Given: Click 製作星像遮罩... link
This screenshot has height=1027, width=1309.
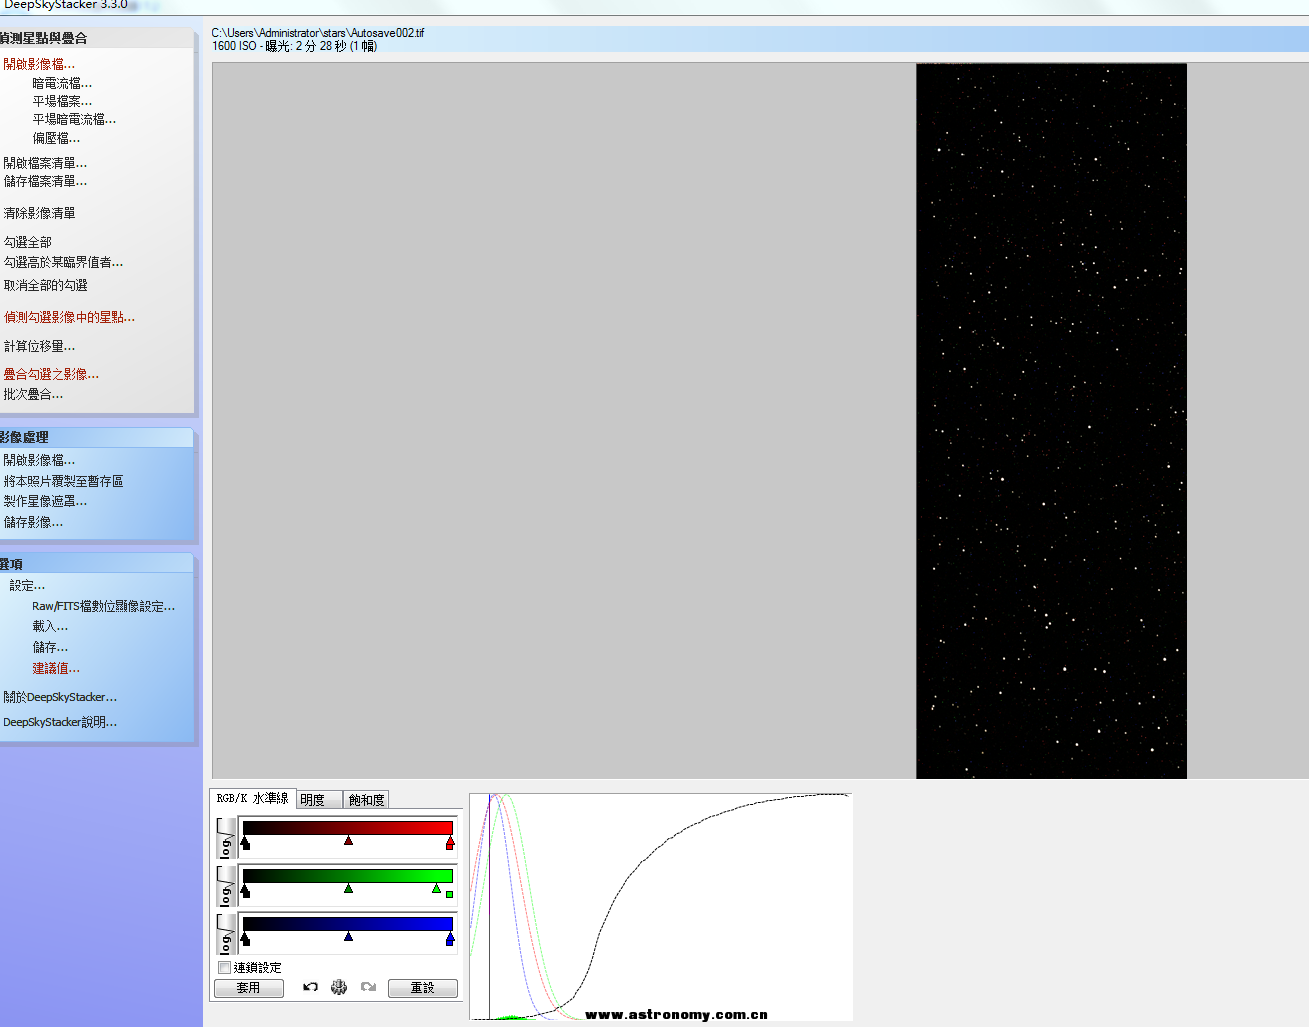Looking at the screenshot, I should (45, 501).
